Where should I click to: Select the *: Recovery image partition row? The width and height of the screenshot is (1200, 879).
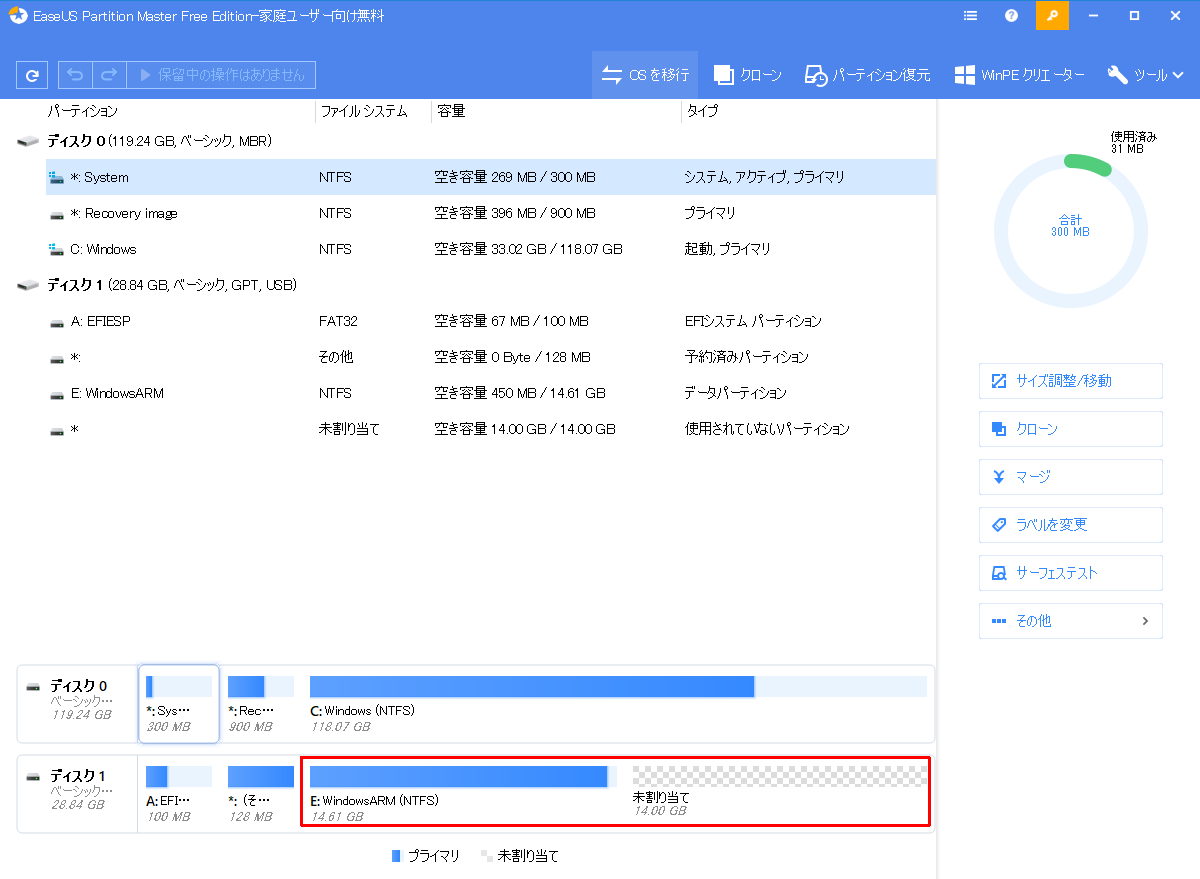(x=491, y=213)
